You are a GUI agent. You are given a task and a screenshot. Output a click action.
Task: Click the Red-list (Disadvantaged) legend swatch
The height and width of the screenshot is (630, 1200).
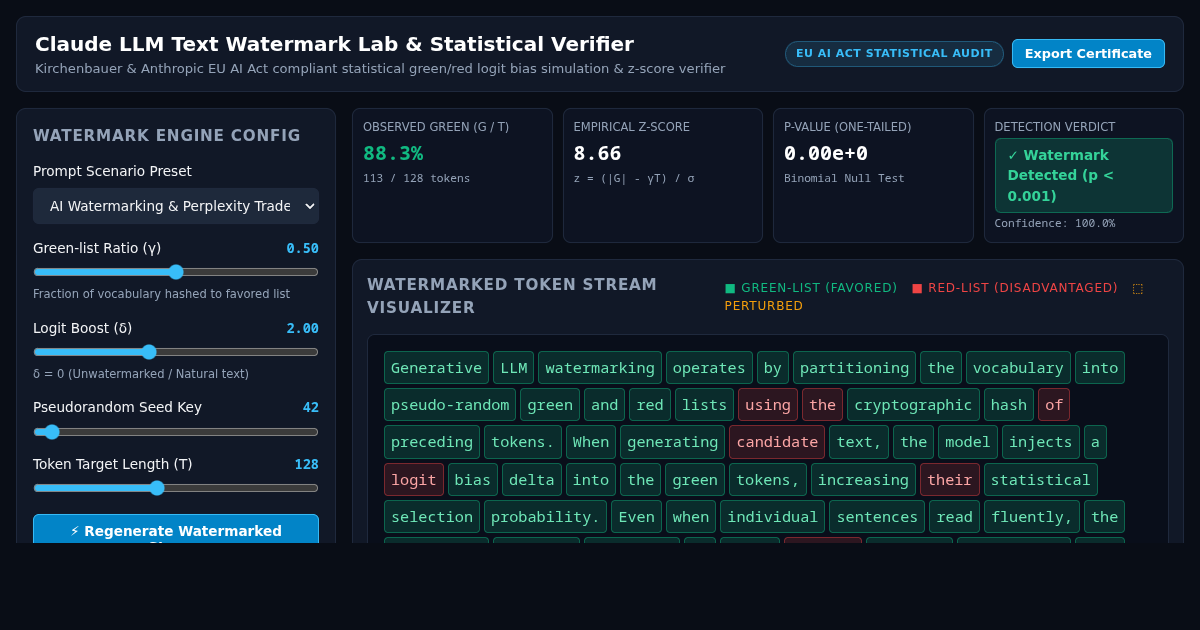(917, 288)
